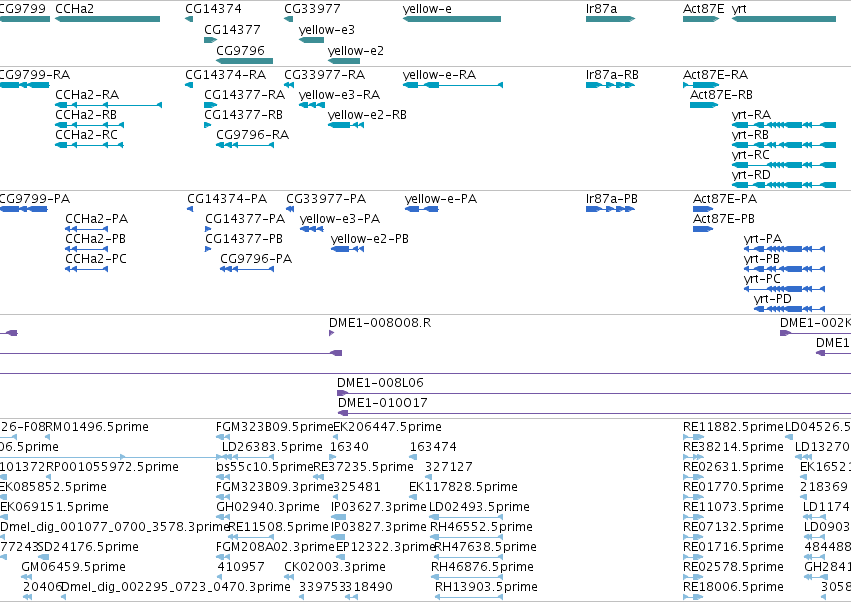The height and width of the screenshot is (602, 851).
Task: Click transcript yellow-e3-RA label
Action: click(339, 94)
